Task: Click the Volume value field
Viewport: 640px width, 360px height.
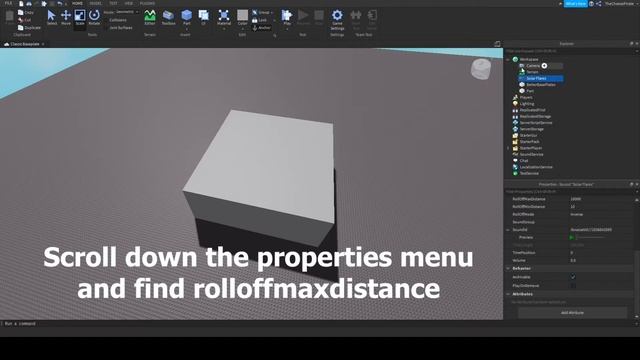Action: (x=601, y=260)
